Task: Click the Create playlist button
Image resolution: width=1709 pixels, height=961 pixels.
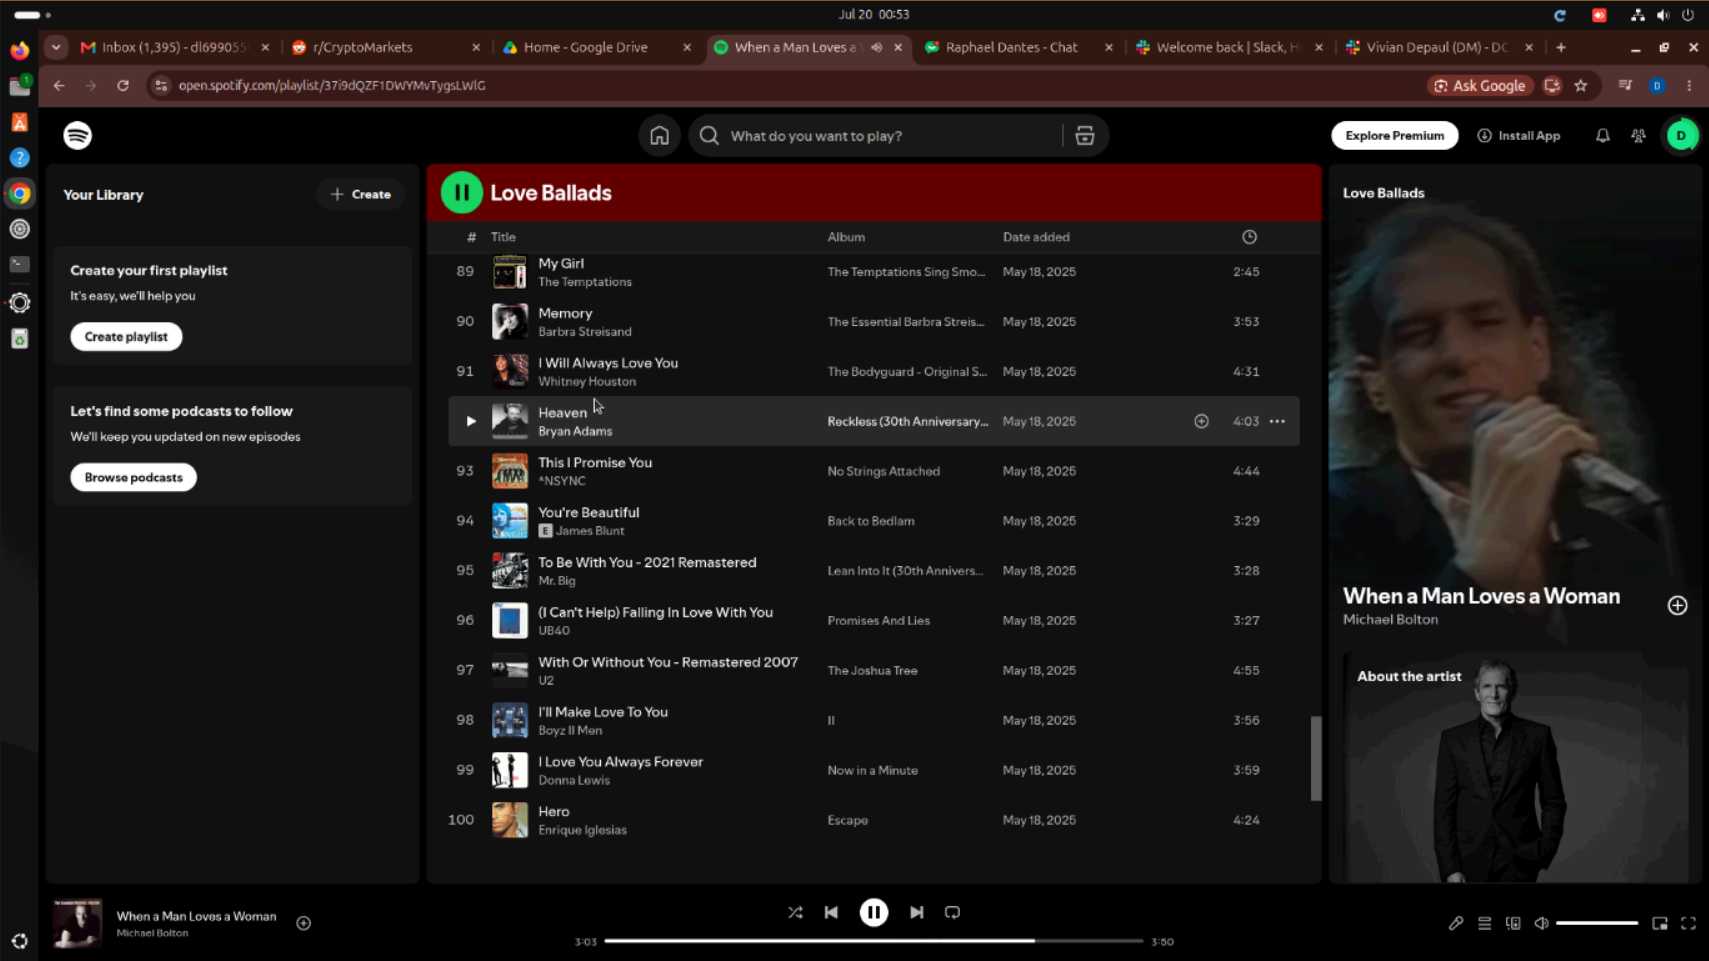Action: (x=126, y=337)
